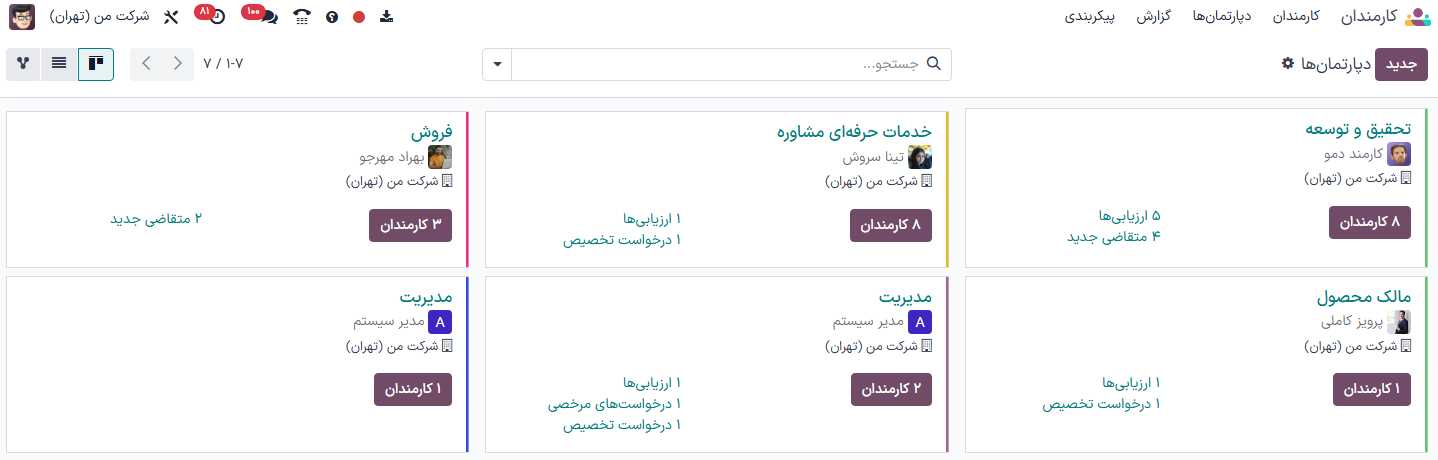The height and width of the screenshot is (460, 1438).
Task: Switch to list view
Action: click(60, 64)
